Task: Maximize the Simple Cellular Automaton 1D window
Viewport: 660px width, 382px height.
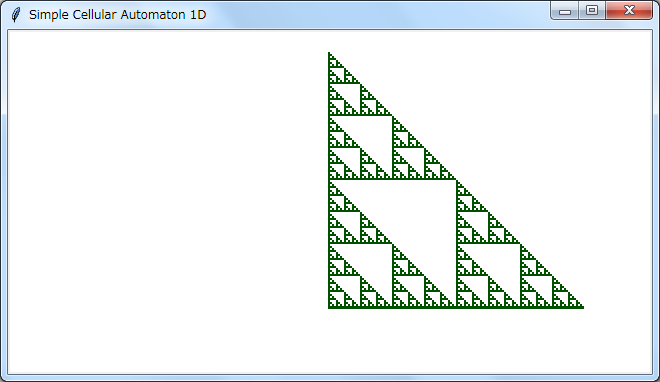Action: click(592, 11)
